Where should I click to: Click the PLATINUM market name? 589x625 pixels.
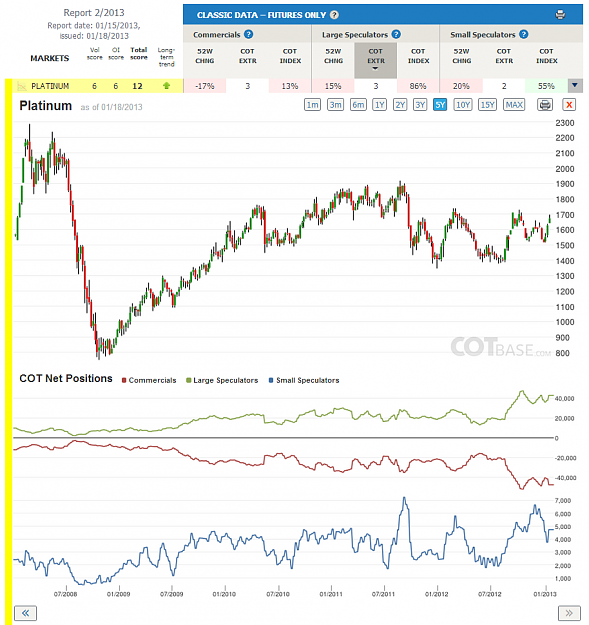pyautogui.click(x=50, y=86)
